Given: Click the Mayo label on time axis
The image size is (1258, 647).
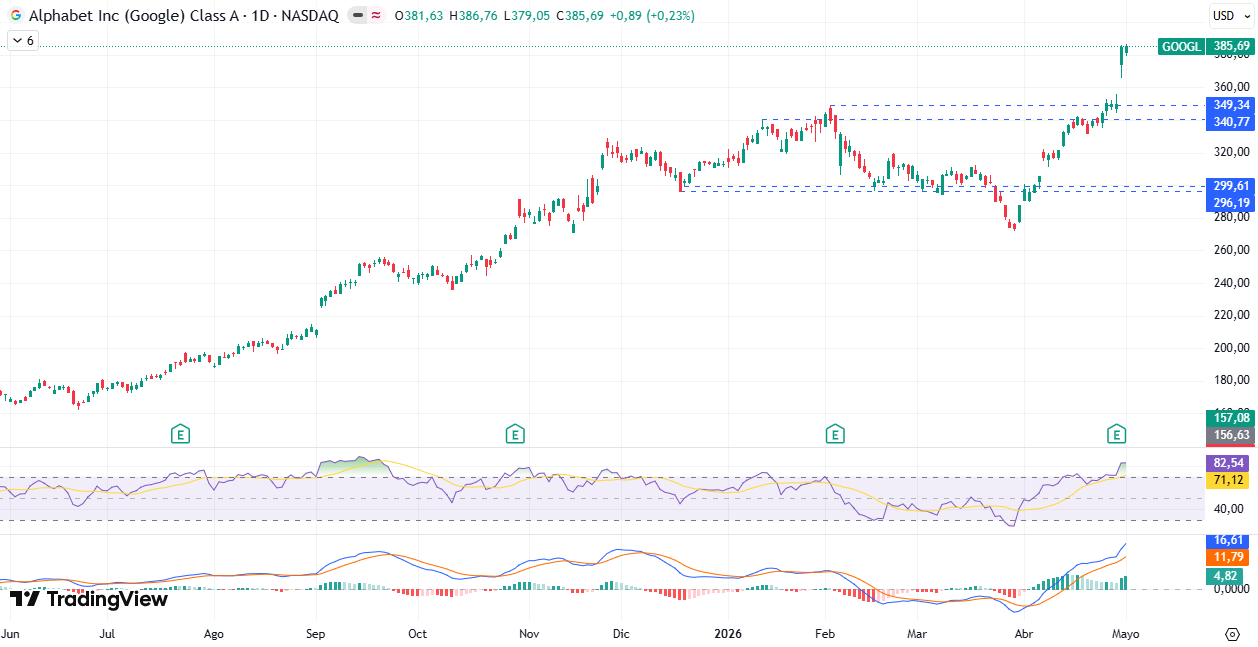Looking at the screenshot, I should tap(1126, 634).
